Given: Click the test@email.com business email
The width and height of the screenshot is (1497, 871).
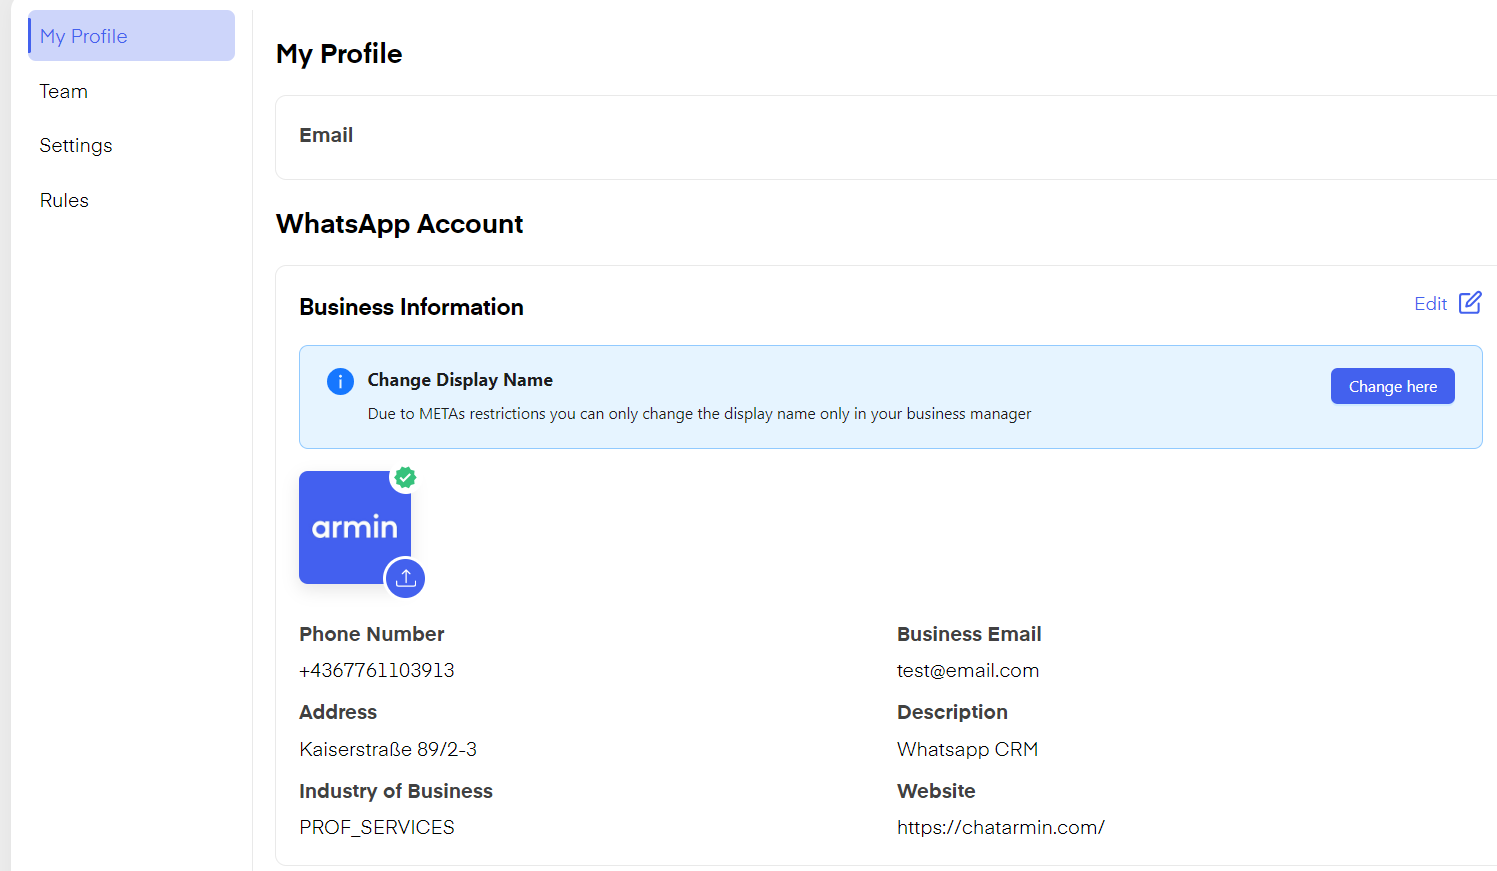Looking at the screenshot, I should click(x=967, y=670).
